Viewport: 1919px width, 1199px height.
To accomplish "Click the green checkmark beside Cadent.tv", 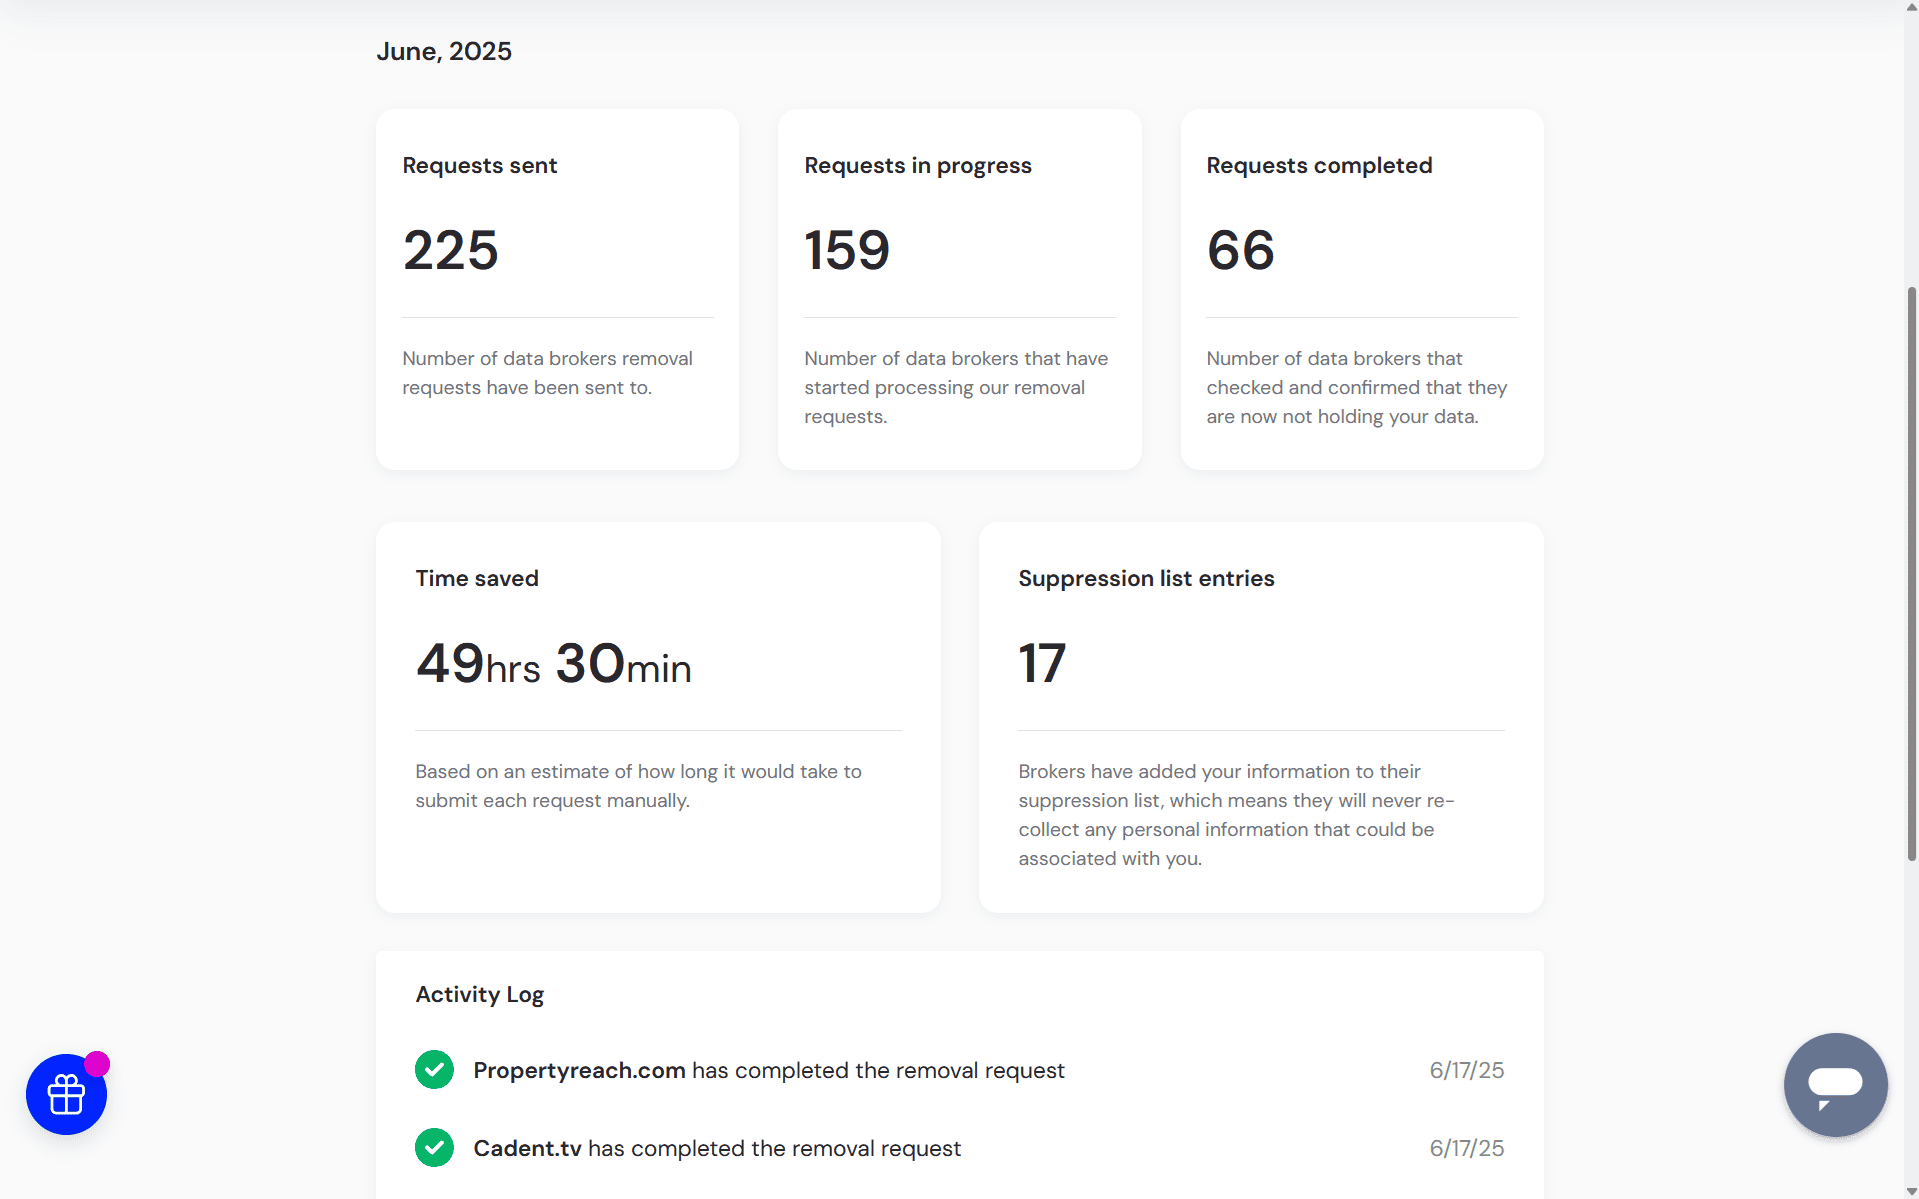I will [x=434, y=1147].
